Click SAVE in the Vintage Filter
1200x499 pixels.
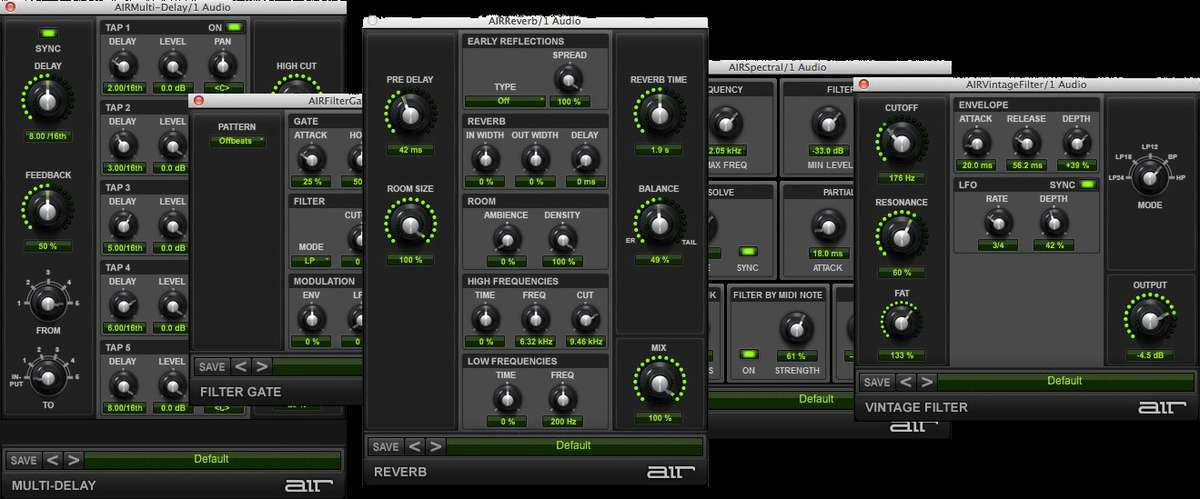(x=876, y=382)
